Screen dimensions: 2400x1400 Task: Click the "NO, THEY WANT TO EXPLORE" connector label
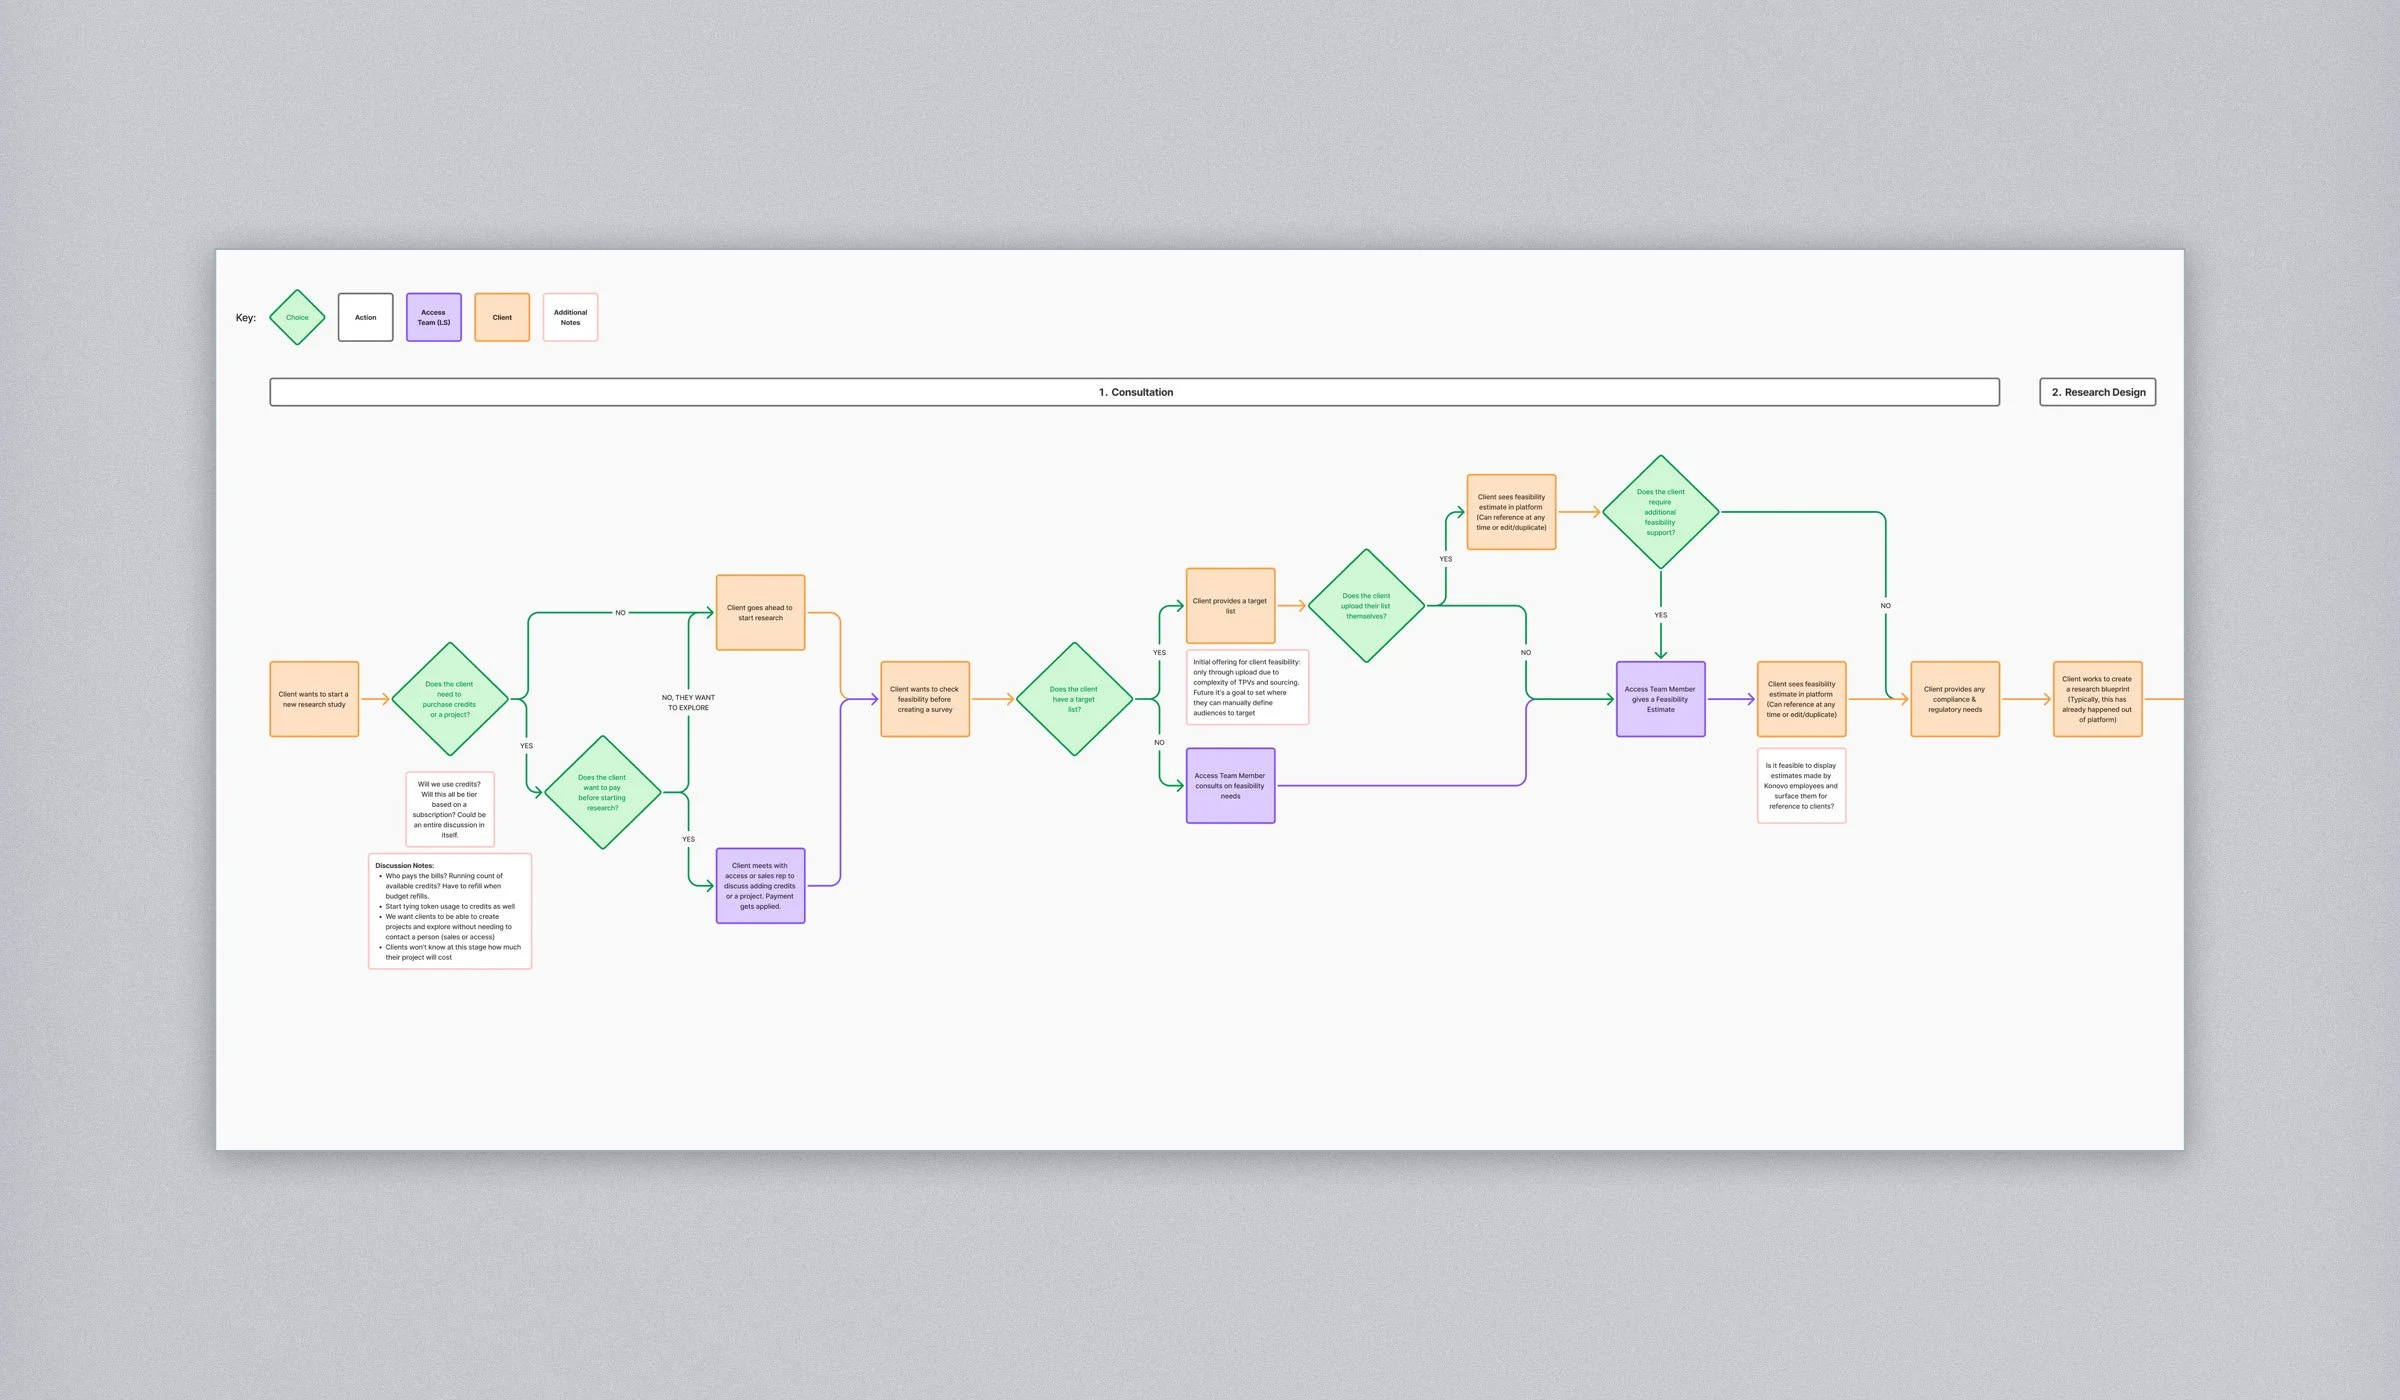coord(688,702)
